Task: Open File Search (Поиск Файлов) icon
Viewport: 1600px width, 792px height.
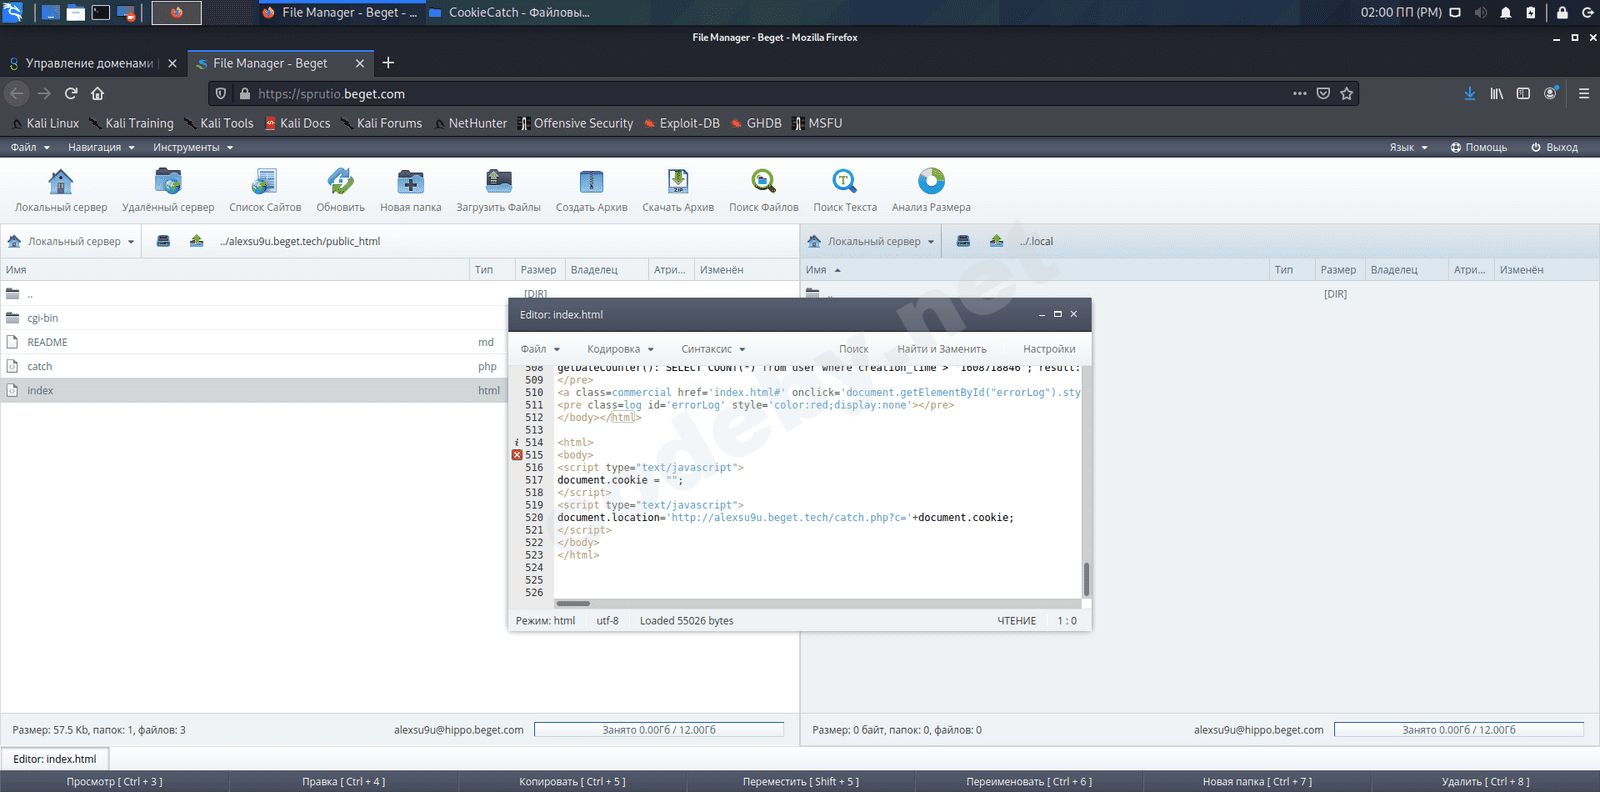Action: [x=764, y=182]
